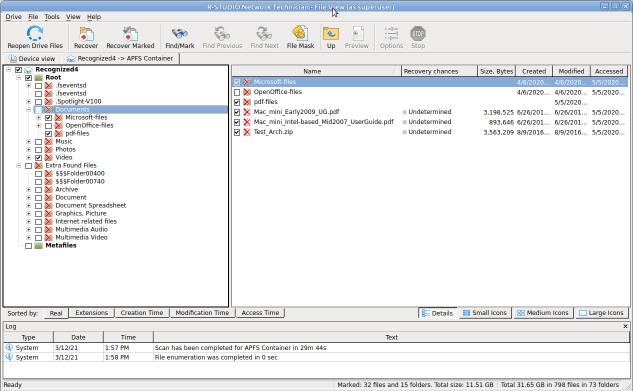Click the Recognized4 drive icon in tree

28,70
